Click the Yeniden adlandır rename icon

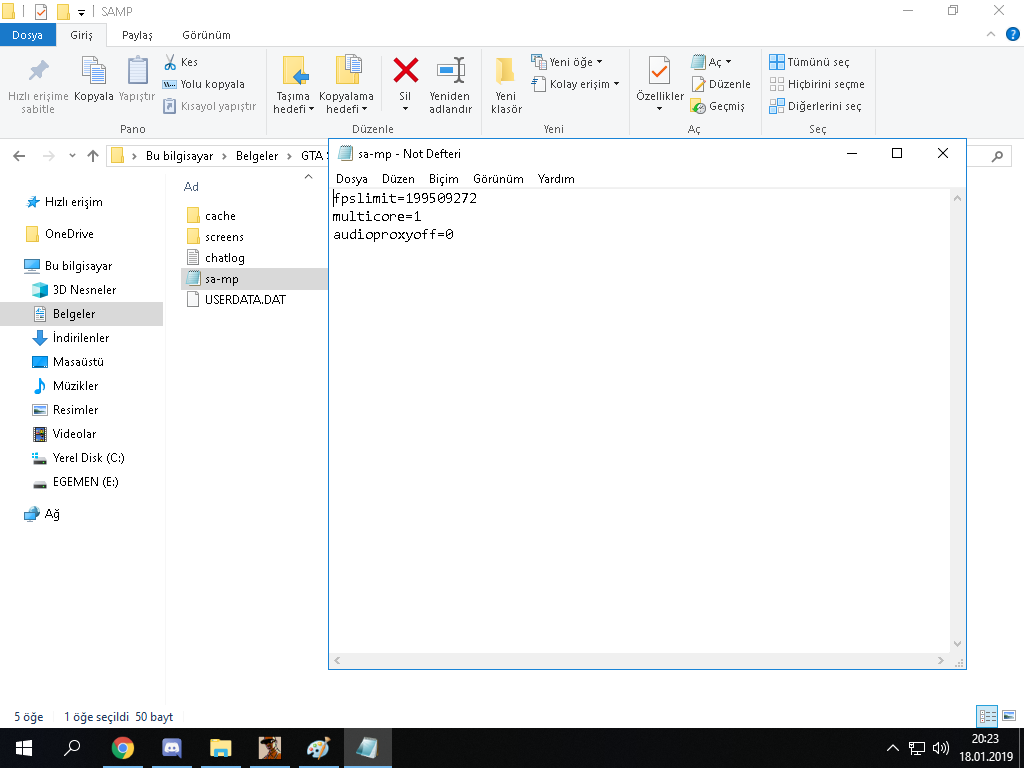pyautogui.click(x=450, y=71)
